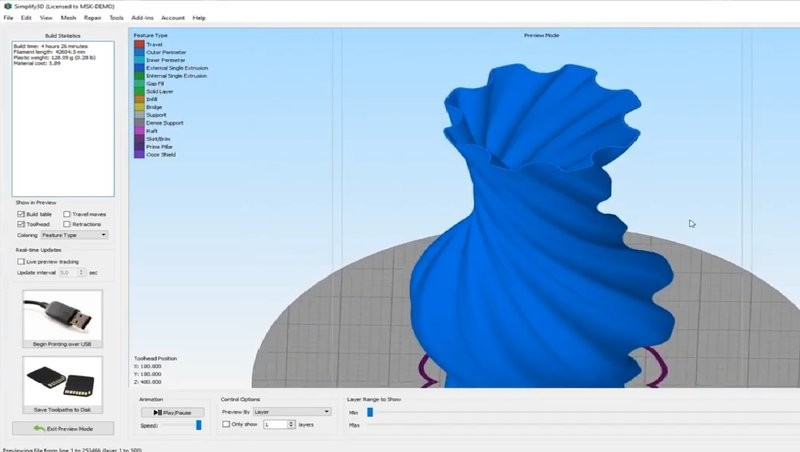The image size is (800, 452).
Task: Click the green Exit Preview Mode arrow
Action: [x=39, y=428]
